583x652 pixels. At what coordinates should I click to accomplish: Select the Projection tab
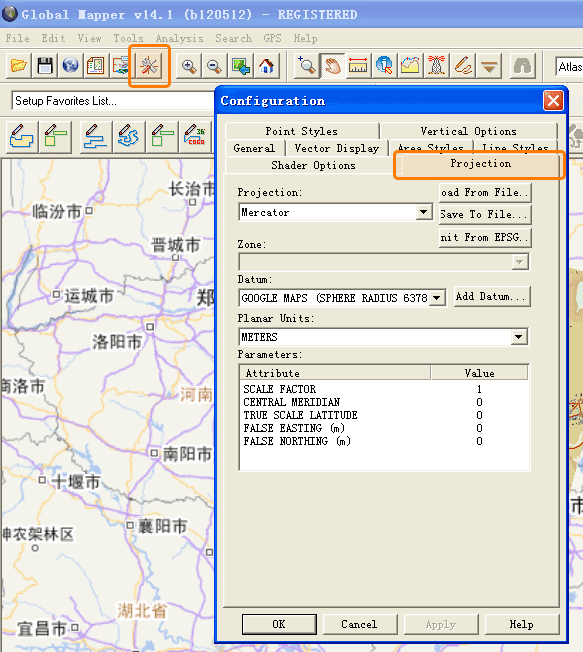point(480,164)
